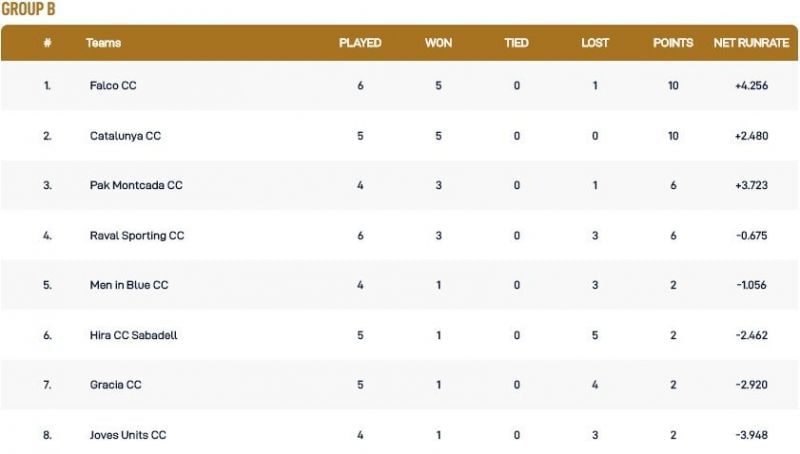Open the Falco CC team link
This screenshot has width=800, height=454.
click(113, 86)
